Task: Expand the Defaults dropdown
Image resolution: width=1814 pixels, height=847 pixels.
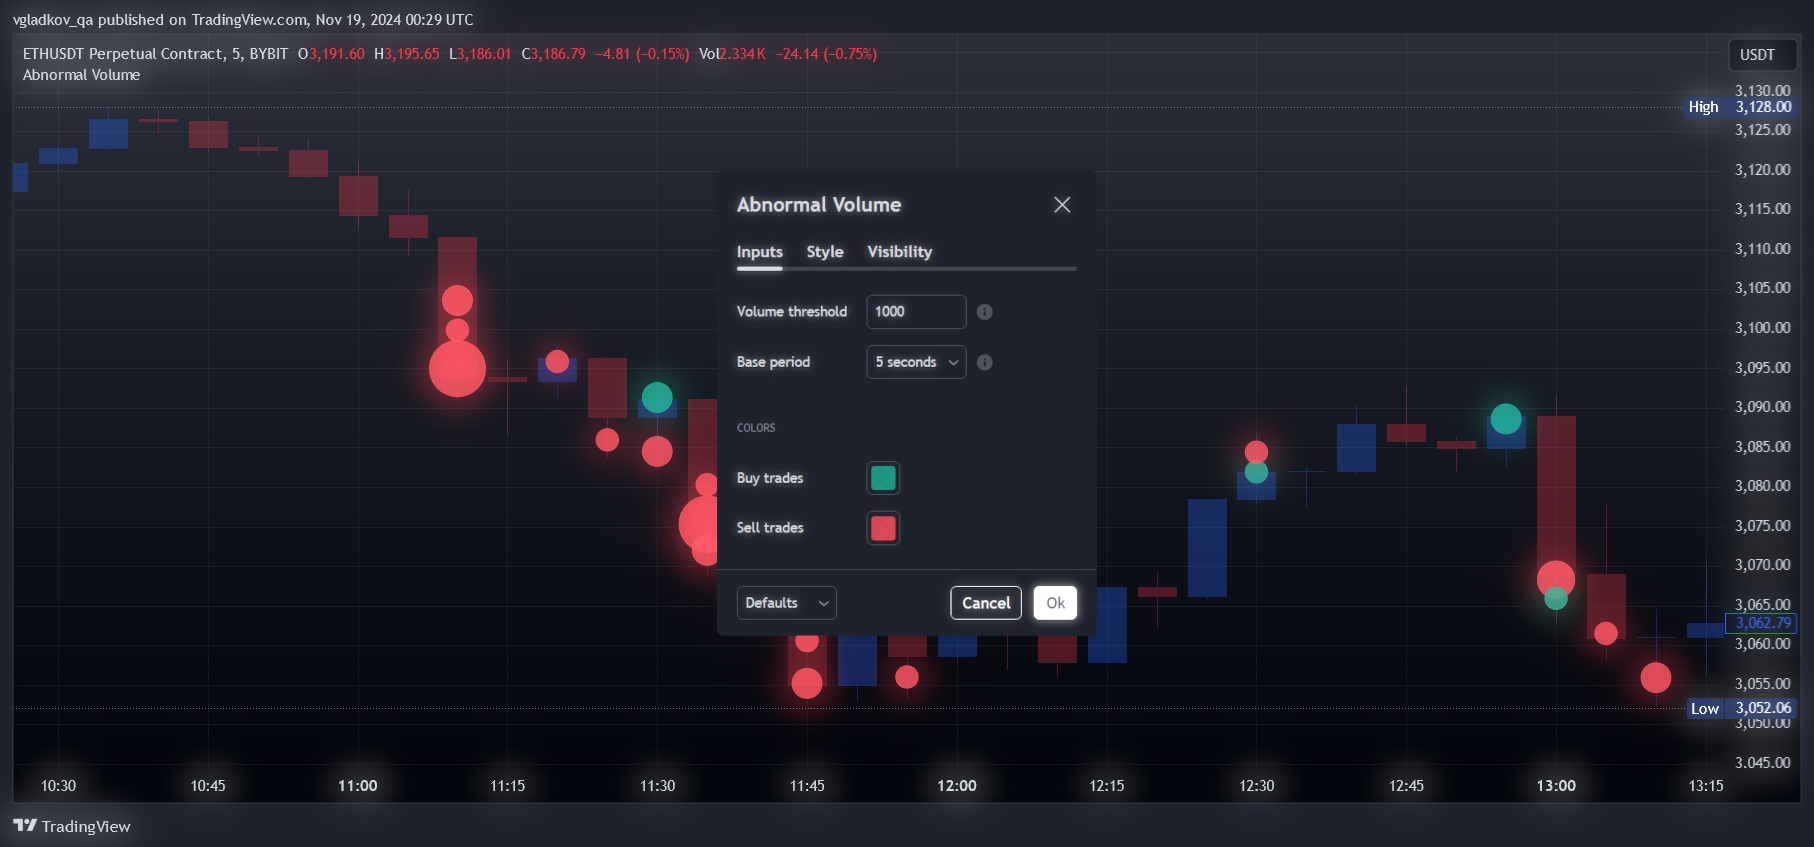Action: pyautogui.click(x=786, y=603)
